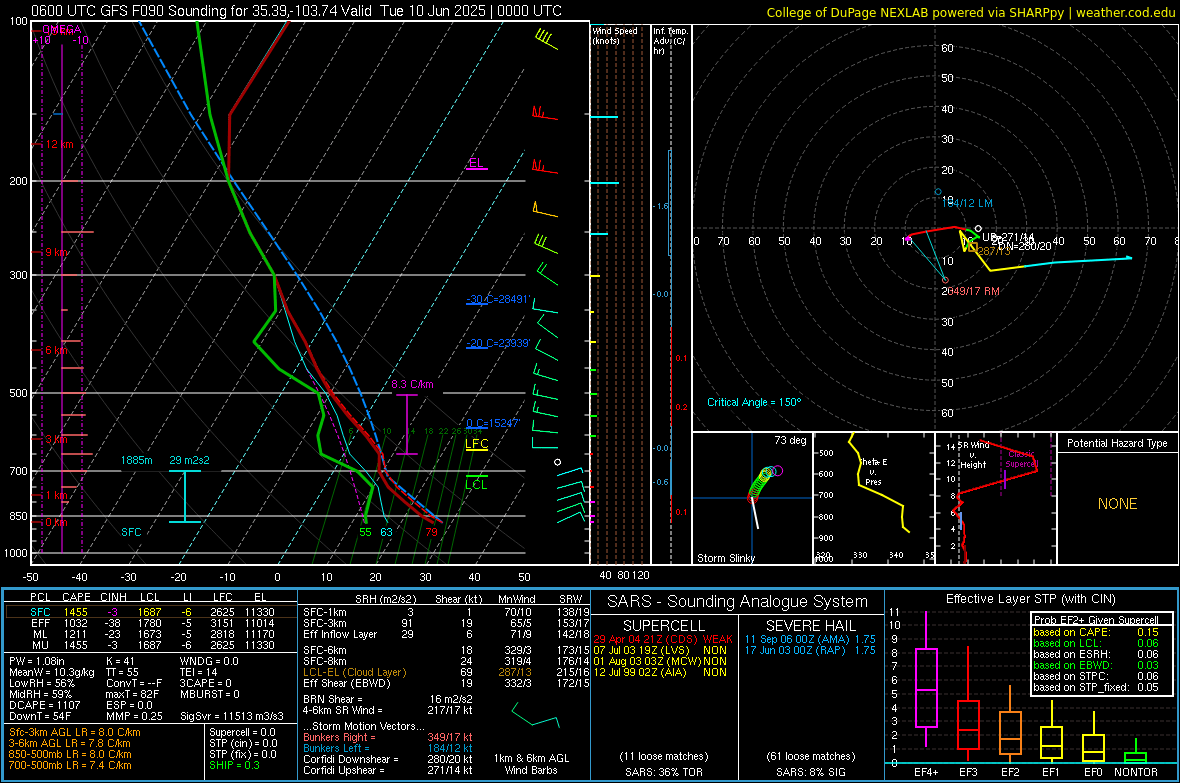Click the orange 'LCL-EL (Cloud Layer)' row
Image resolution: width=1180 pixels, height=783 pixels.
[446, 672]
